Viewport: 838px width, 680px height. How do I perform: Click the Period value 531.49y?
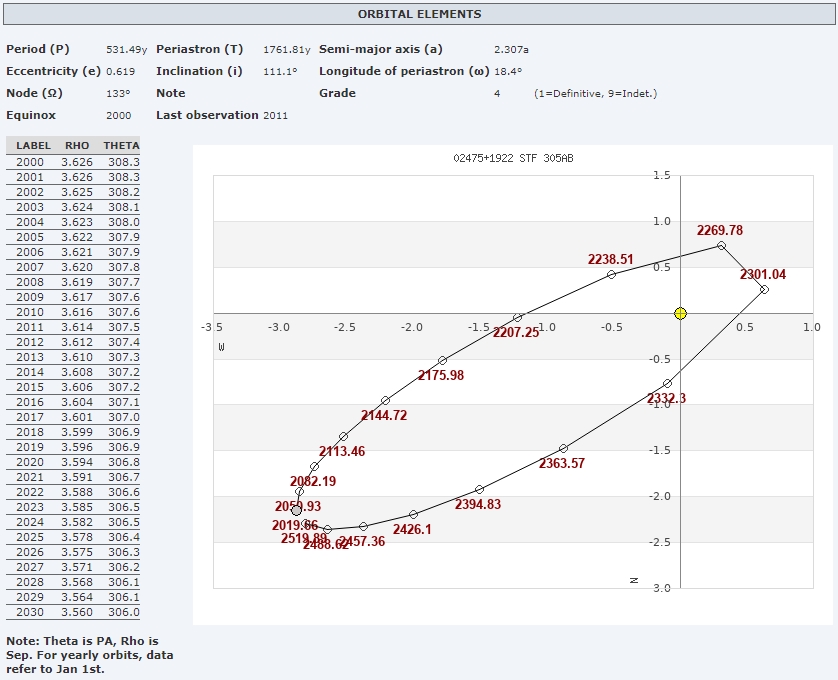[x=127, y=49]
